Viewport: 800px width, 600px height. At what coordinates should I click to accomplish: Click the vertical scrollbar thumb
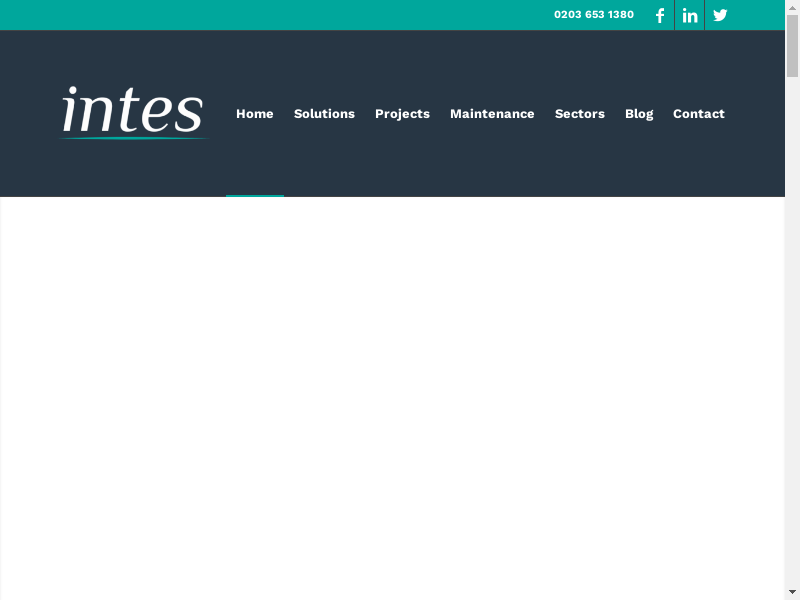pos(792,45)
